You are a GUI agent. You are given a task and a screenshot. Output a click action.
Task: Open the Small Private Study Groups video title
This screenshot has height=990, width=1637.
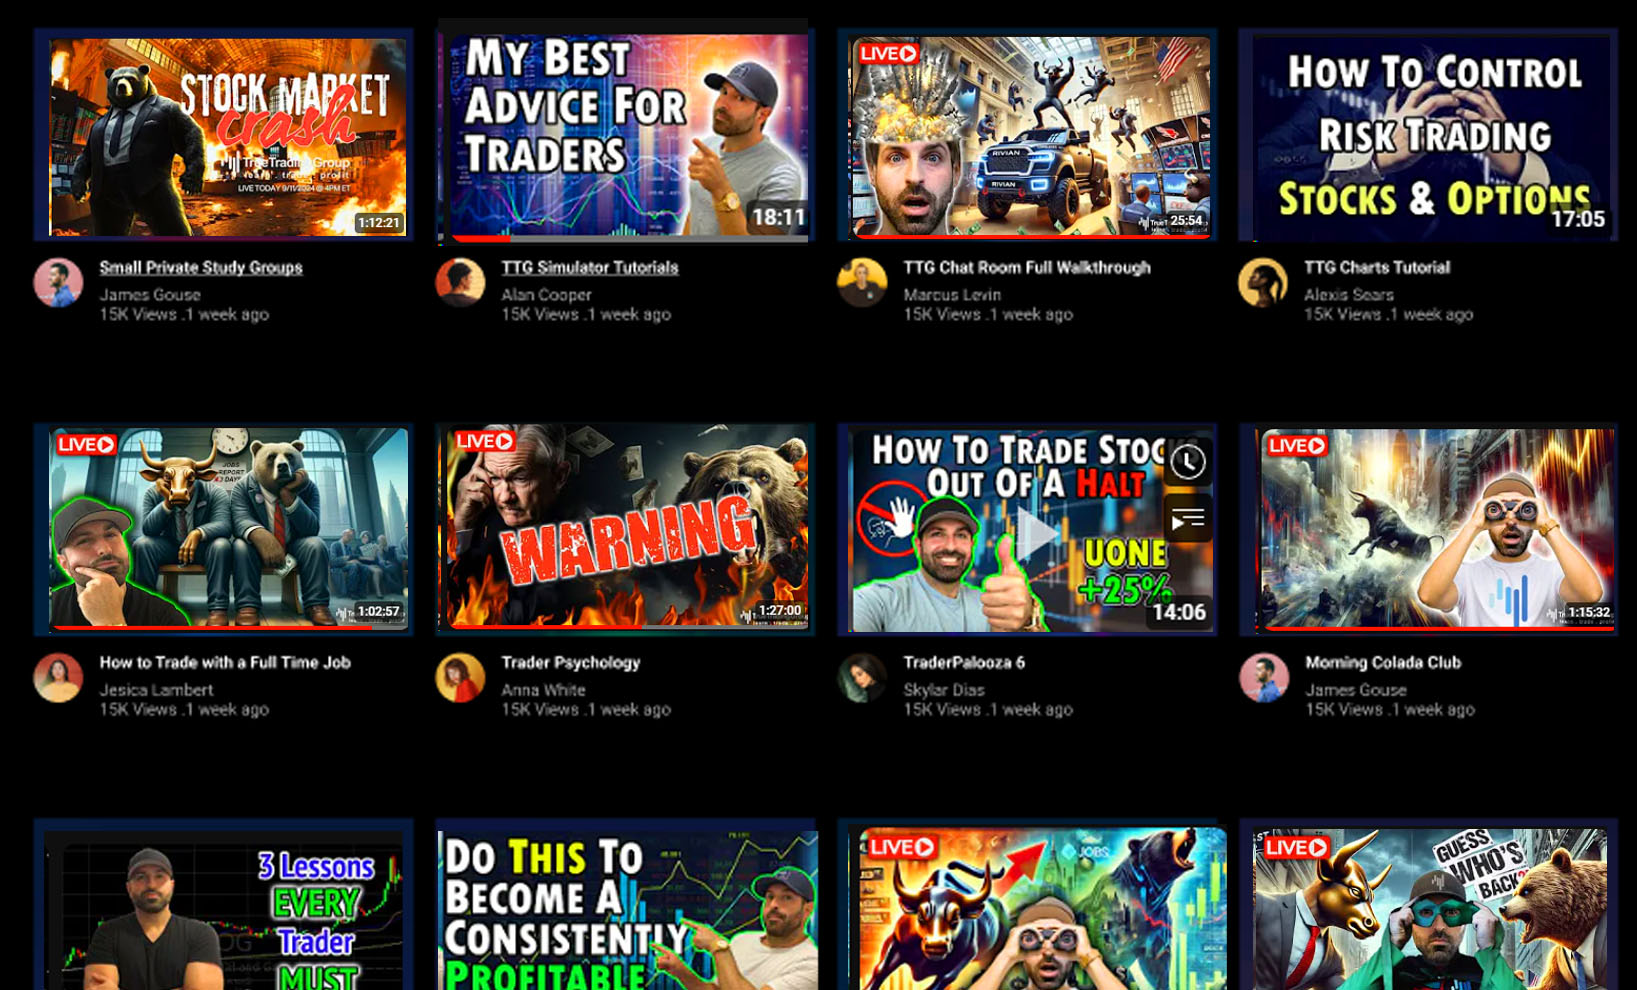click(200, 267)
